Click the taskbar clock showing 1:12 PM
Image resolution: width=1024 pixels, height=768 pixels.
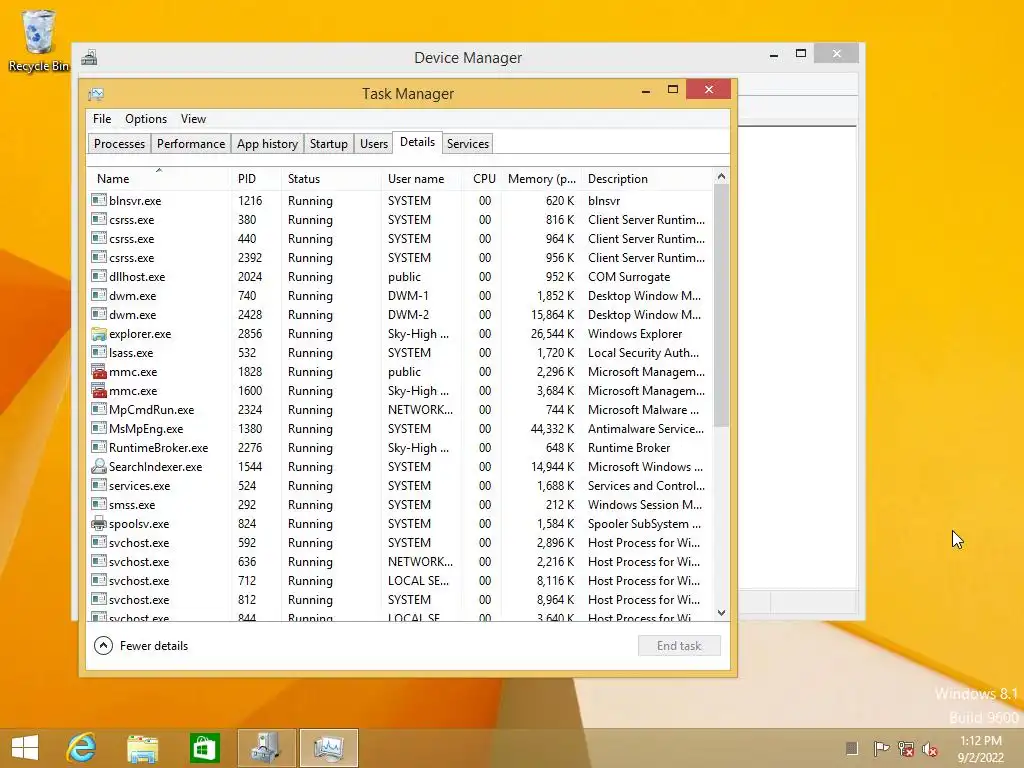980,749
